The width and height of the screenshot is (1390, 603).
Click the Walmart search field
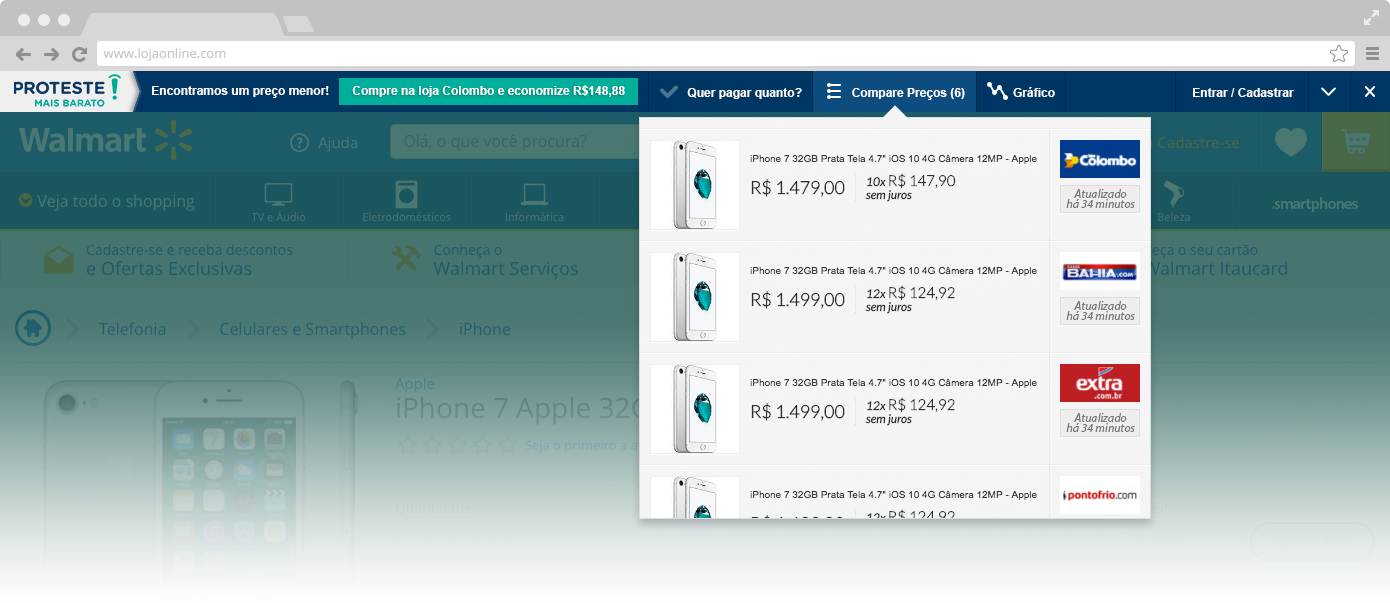[x=514, y=142]
